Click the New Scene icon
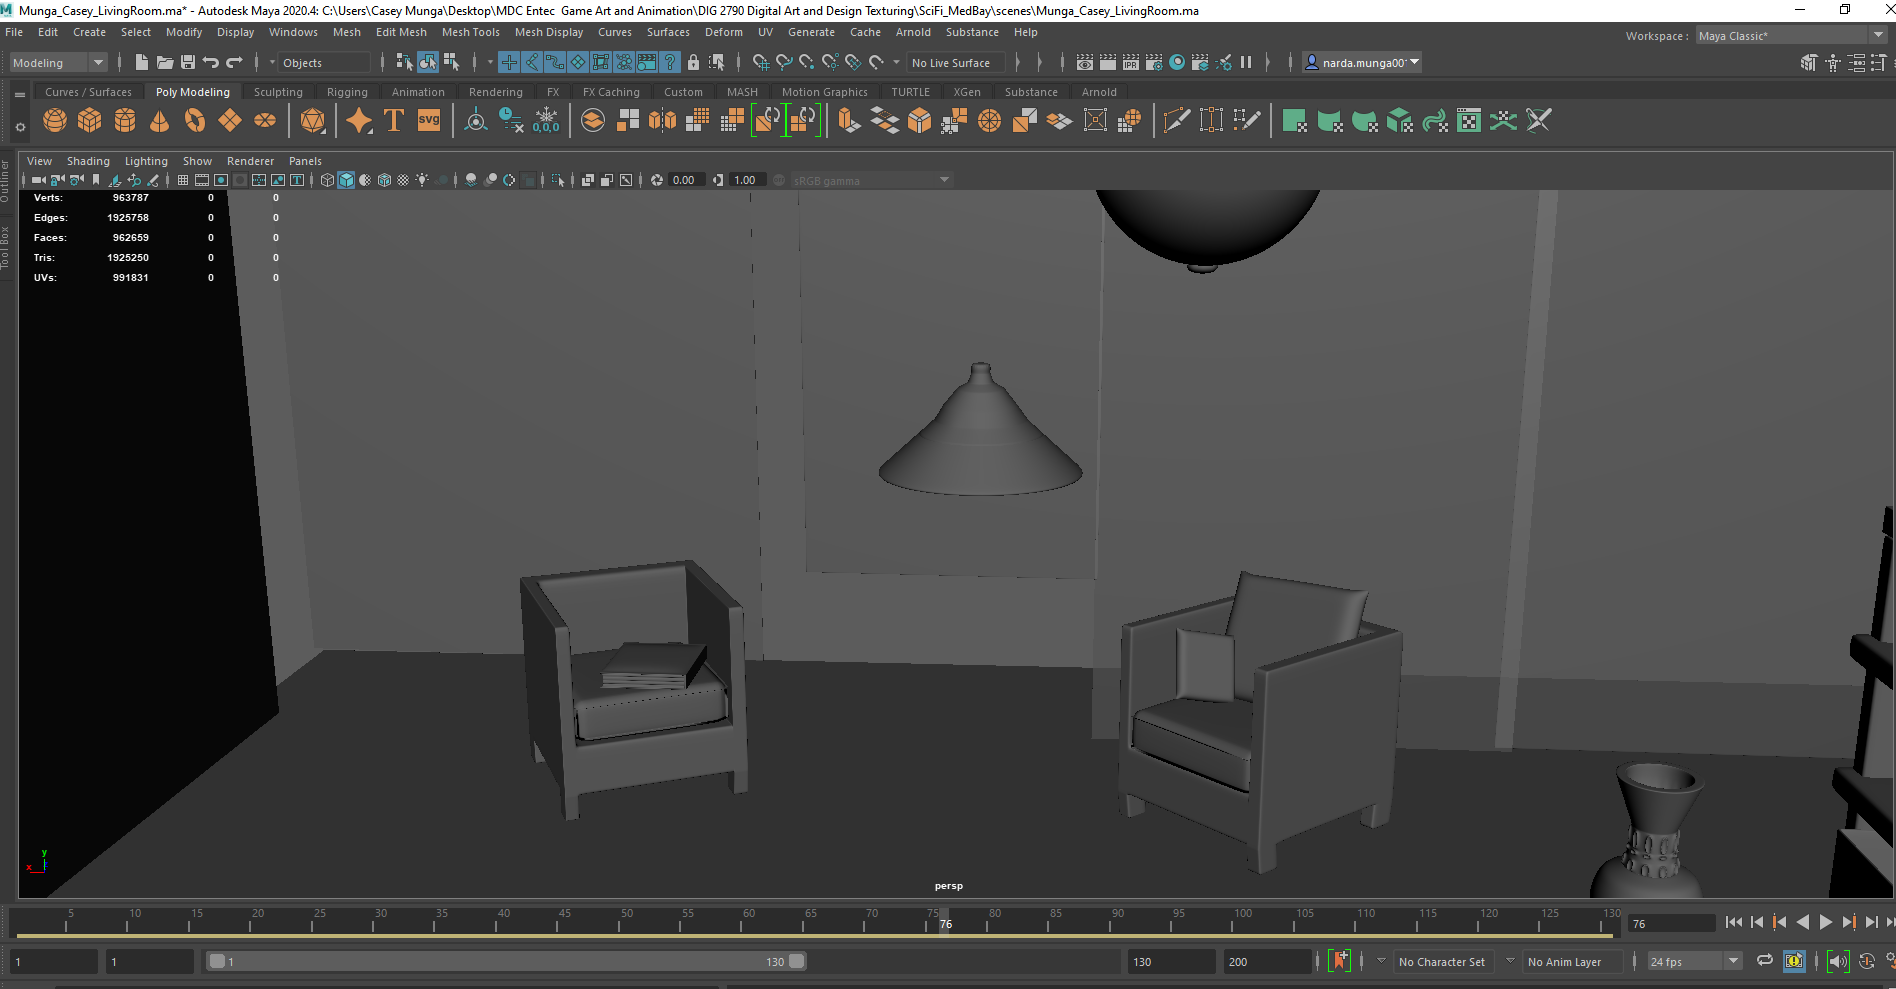Image resolution: width=1896 pixels, height=989 pixels. click(141, 62)
